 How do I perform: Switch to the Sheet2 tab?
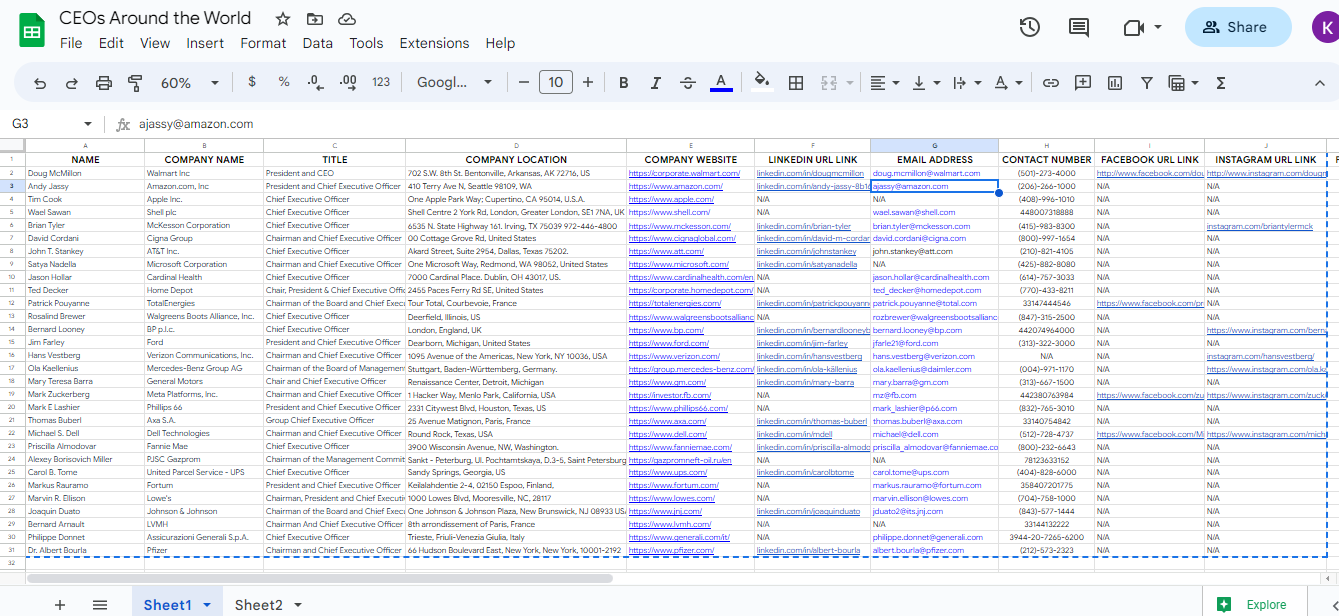pos(258,605)
